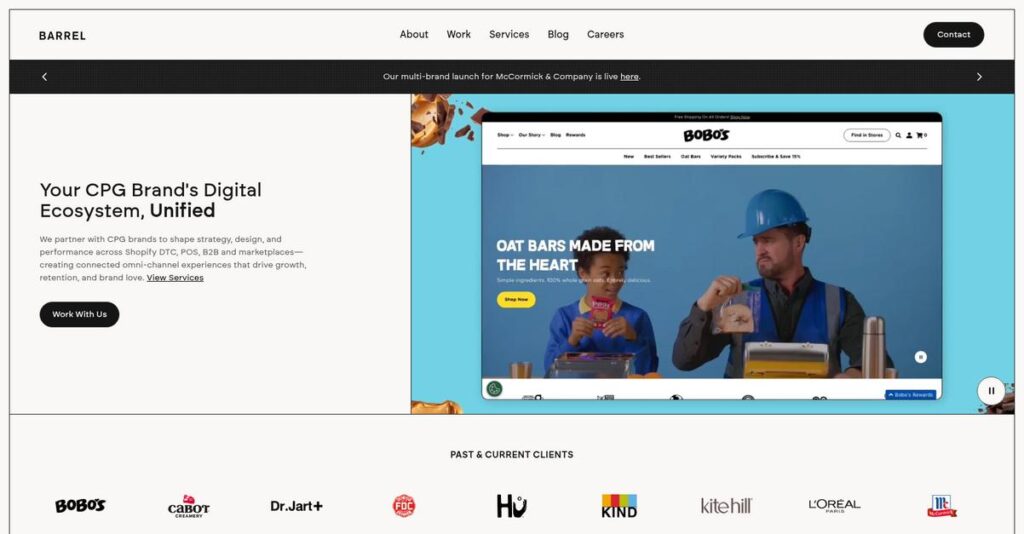Expand Shop dropdown in Bobo's preview
Image resolution: width=1024 pixels, height=534 pixels.
(x=505, y=135)
